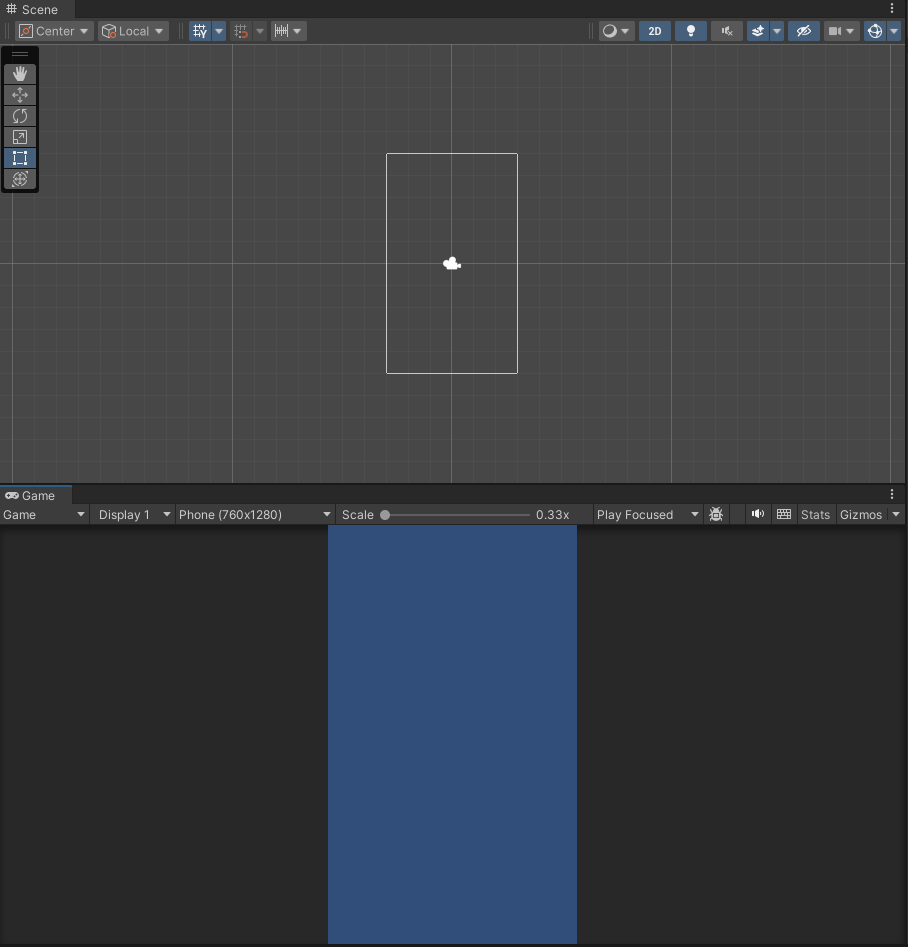Open Phone (760x1280) resolution dropdown
The image size is (908, 947).
pyautogui.click(x=255, y=515)
